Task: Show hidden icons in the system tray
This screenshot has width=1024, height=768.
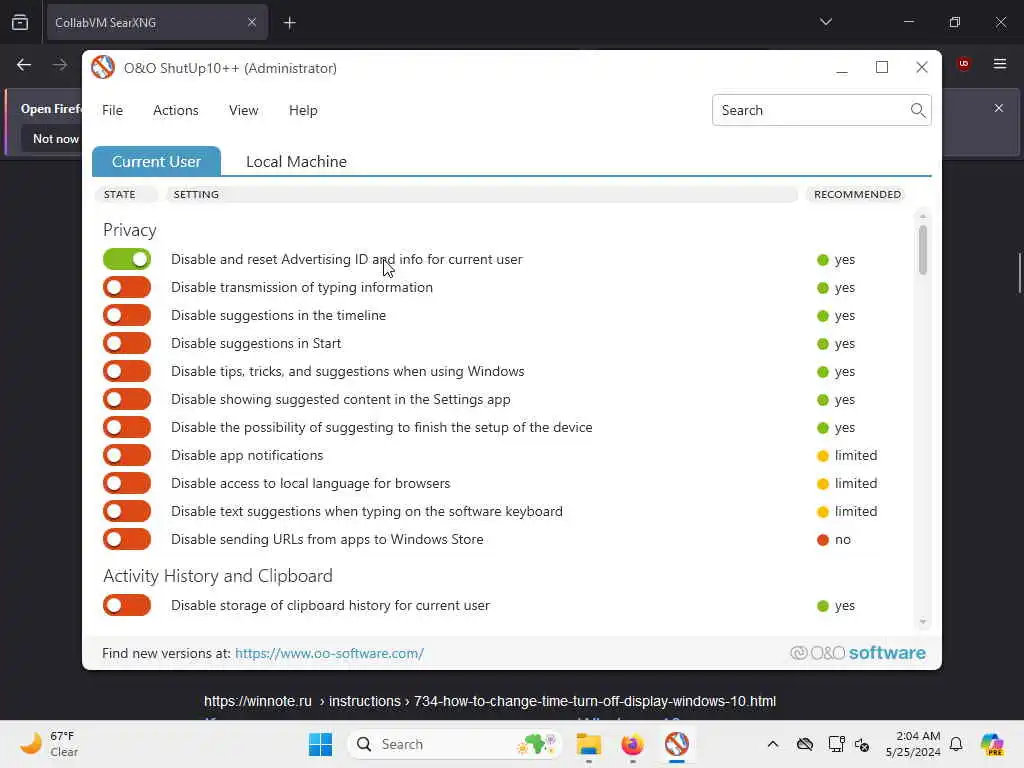Action: [x=773, y=744]
